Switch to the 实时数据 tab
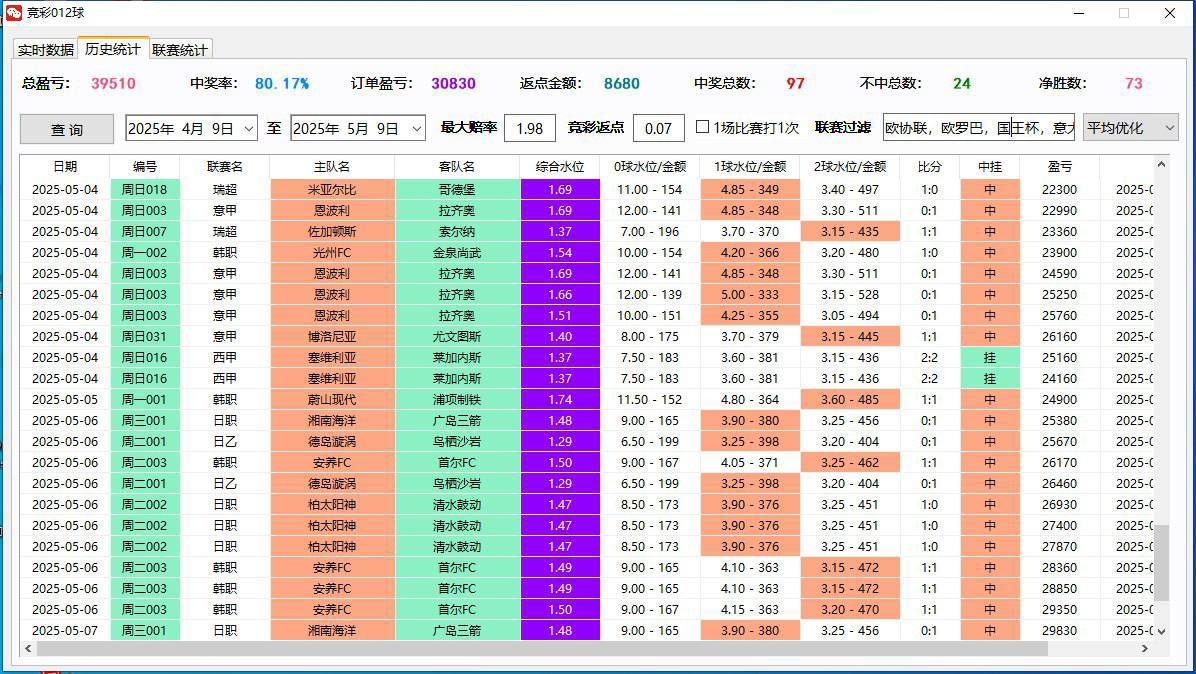Screen dimensions: 1196x674 (44, 48)
